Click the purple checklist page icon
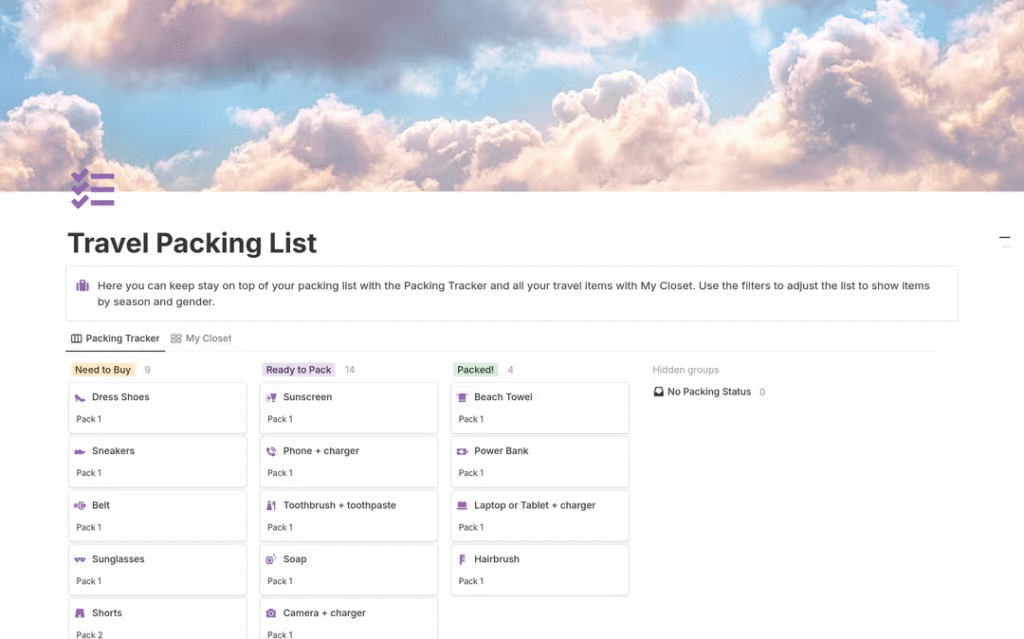 93,189
